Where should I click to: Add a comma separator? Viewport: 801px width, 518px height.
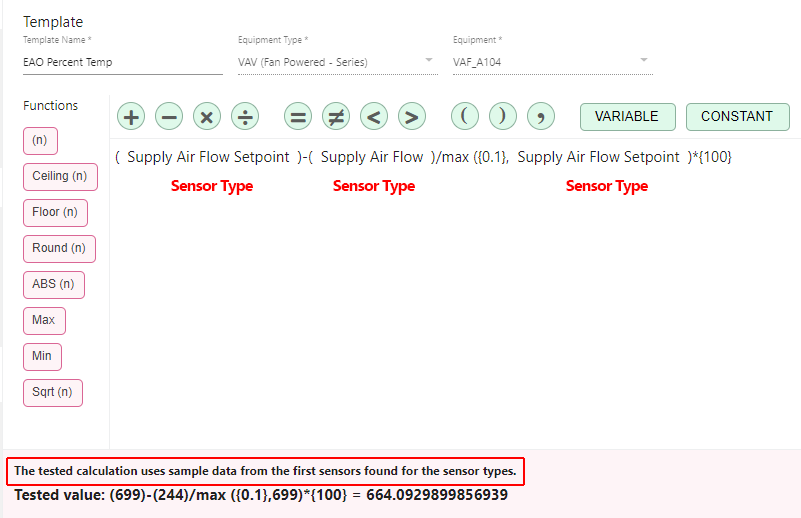(x=540, y=116)
